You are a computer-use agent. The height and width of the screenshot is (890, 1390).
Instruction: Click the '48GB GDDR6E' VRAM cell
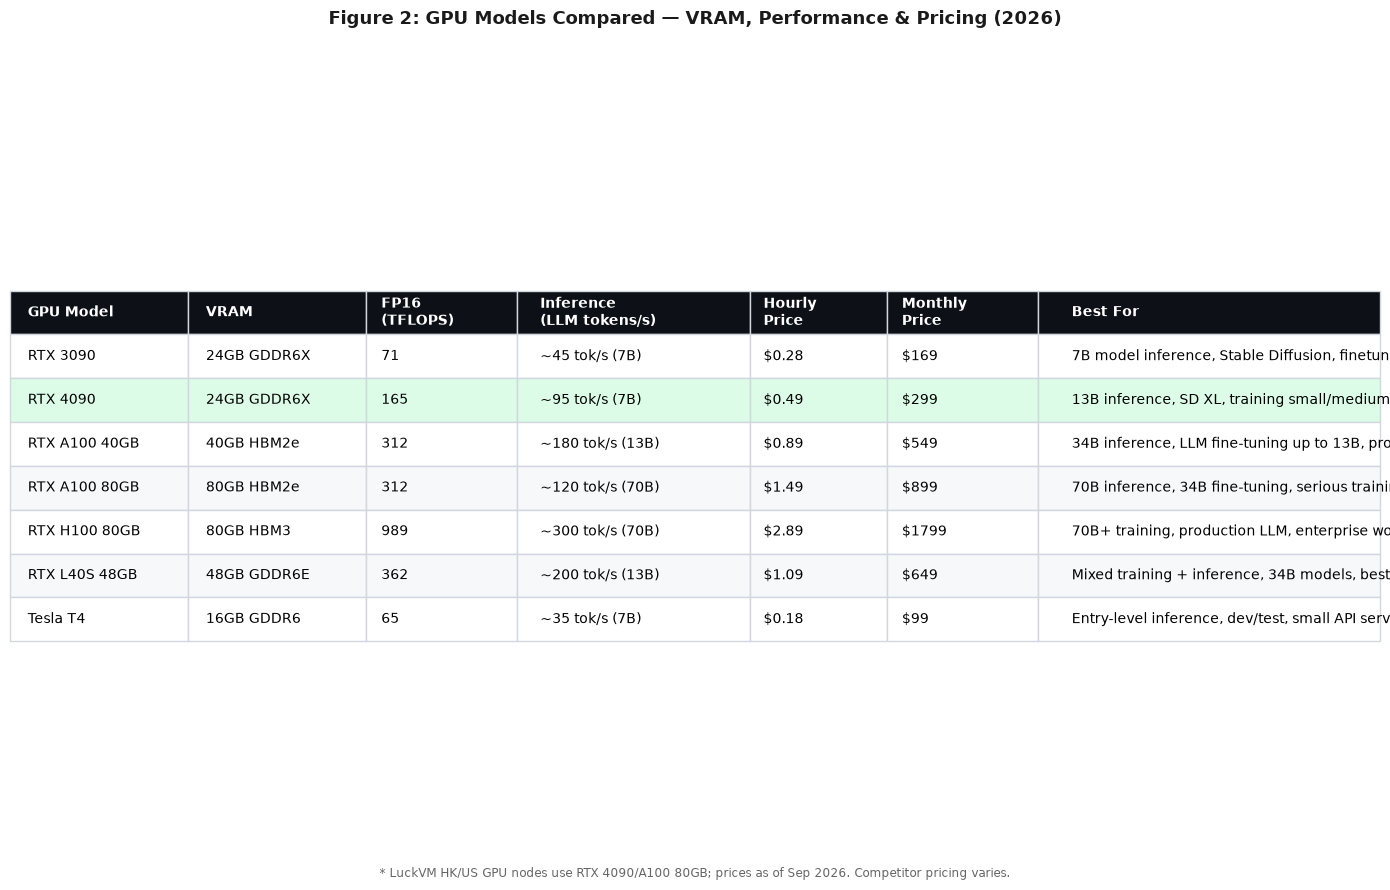[277, 576]
